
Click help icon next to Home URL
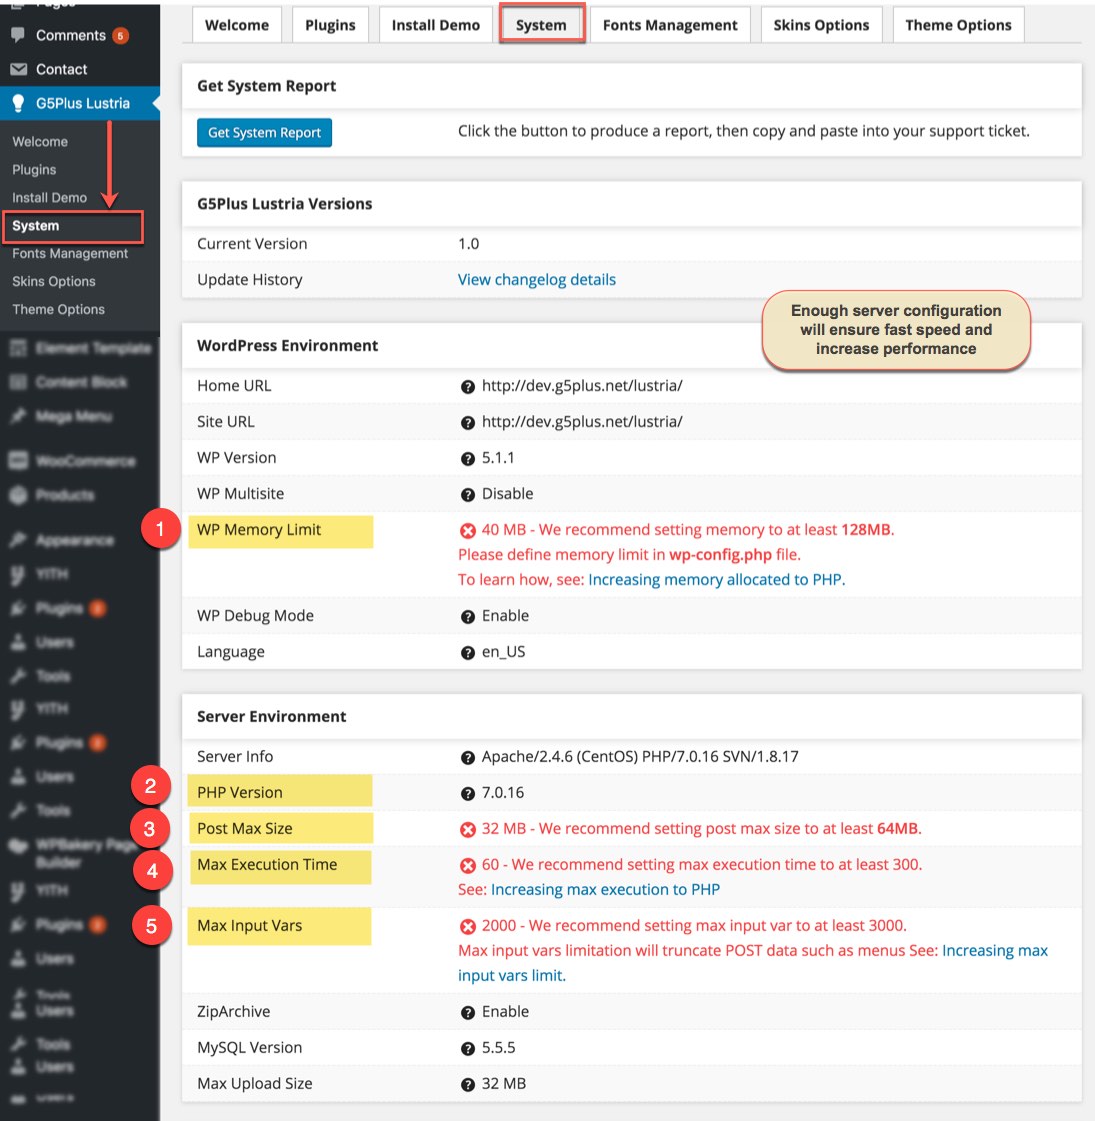(x=467, y=387)
